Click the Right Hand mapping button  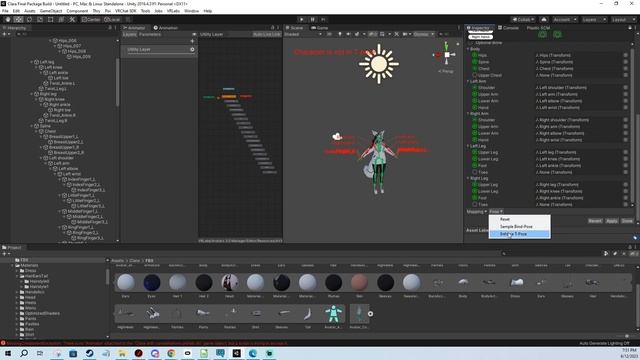pos(480,37)
